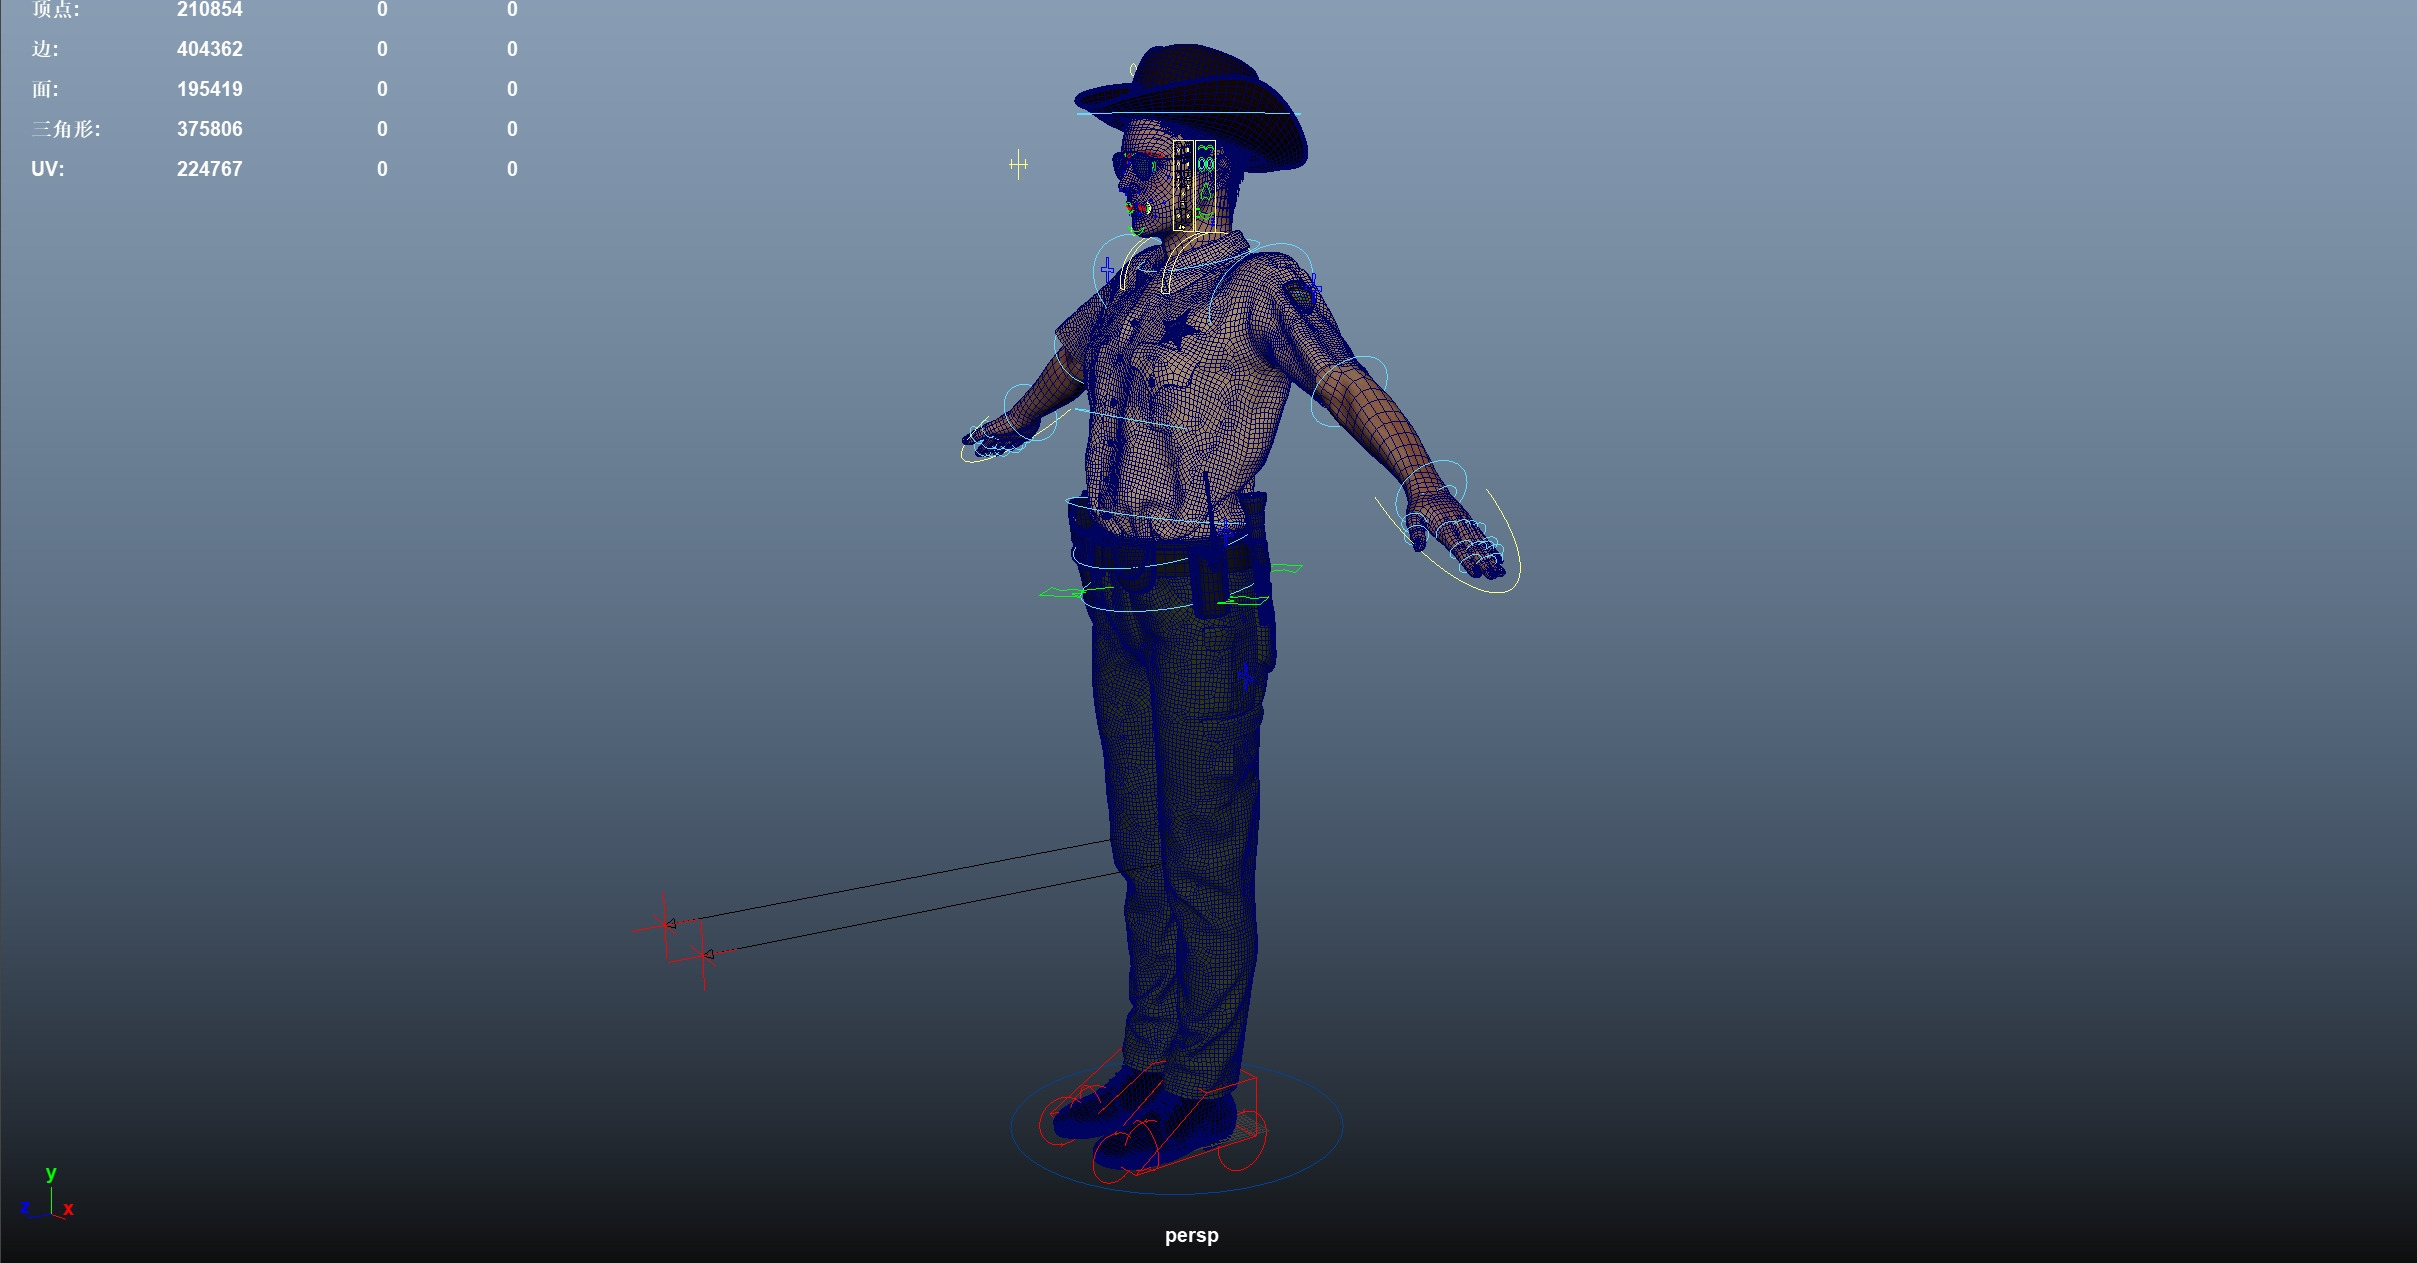The image size is (2417, 1263).
Task: Click the UV: HUD label
Action: [x=47, y=169]
